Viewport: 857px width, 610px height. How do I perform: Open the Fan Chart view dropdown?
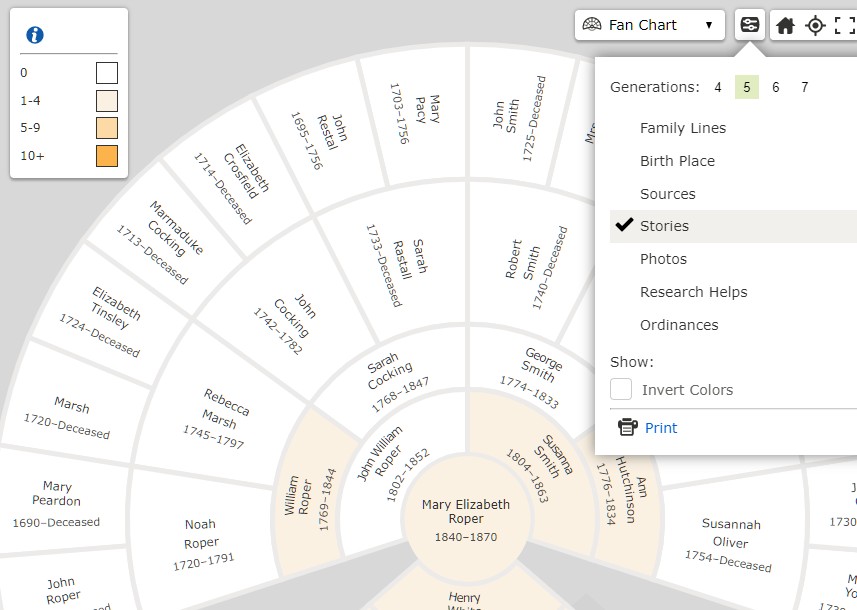(649, 25)
